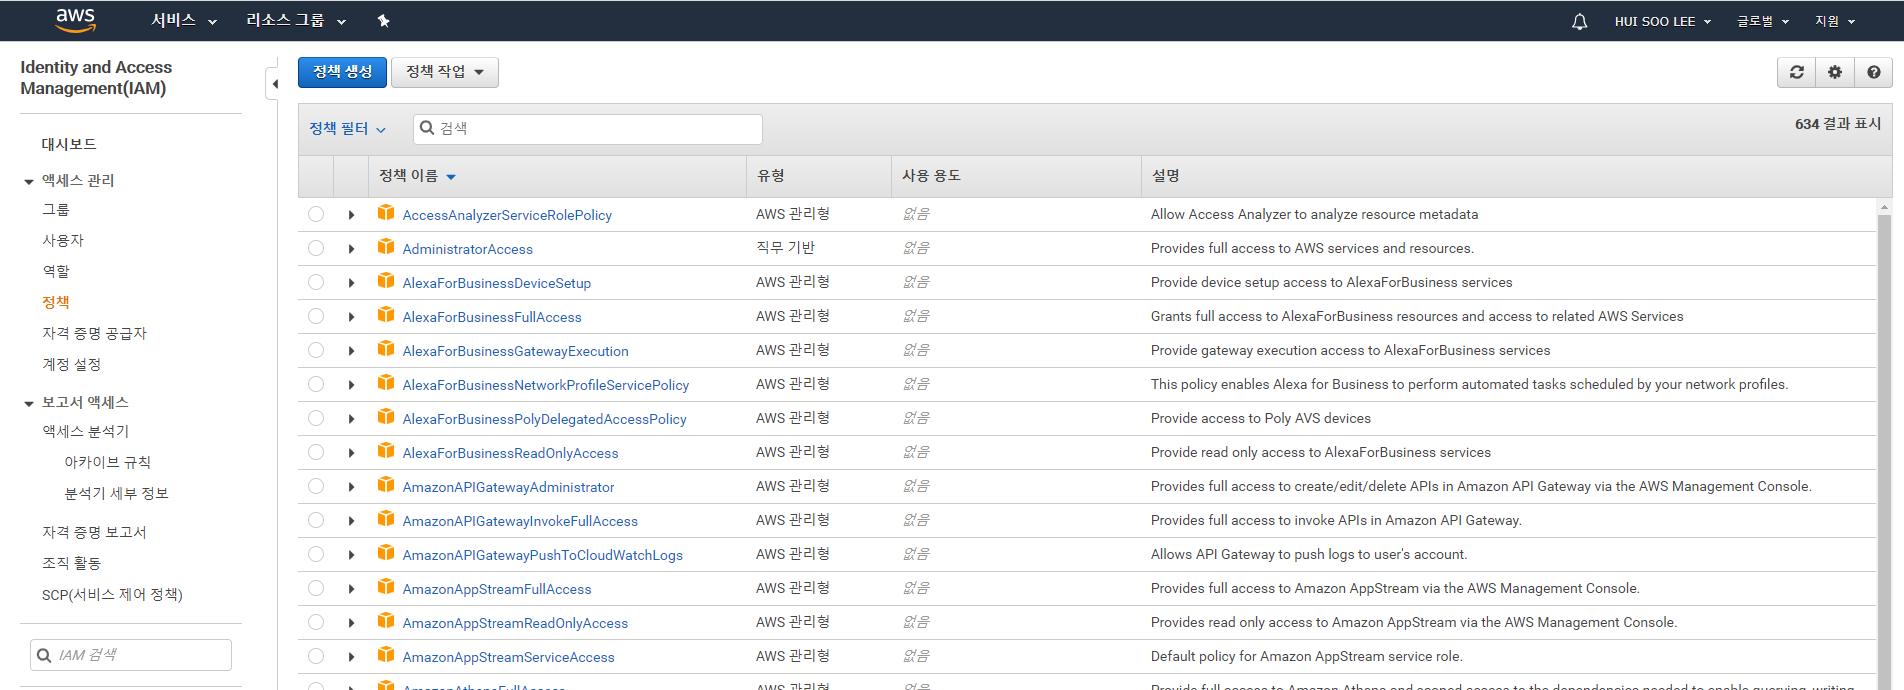Click the pin shortcut icon in top bar
Viewport: 1904px width, 690px height.
[x=383, y=21]
